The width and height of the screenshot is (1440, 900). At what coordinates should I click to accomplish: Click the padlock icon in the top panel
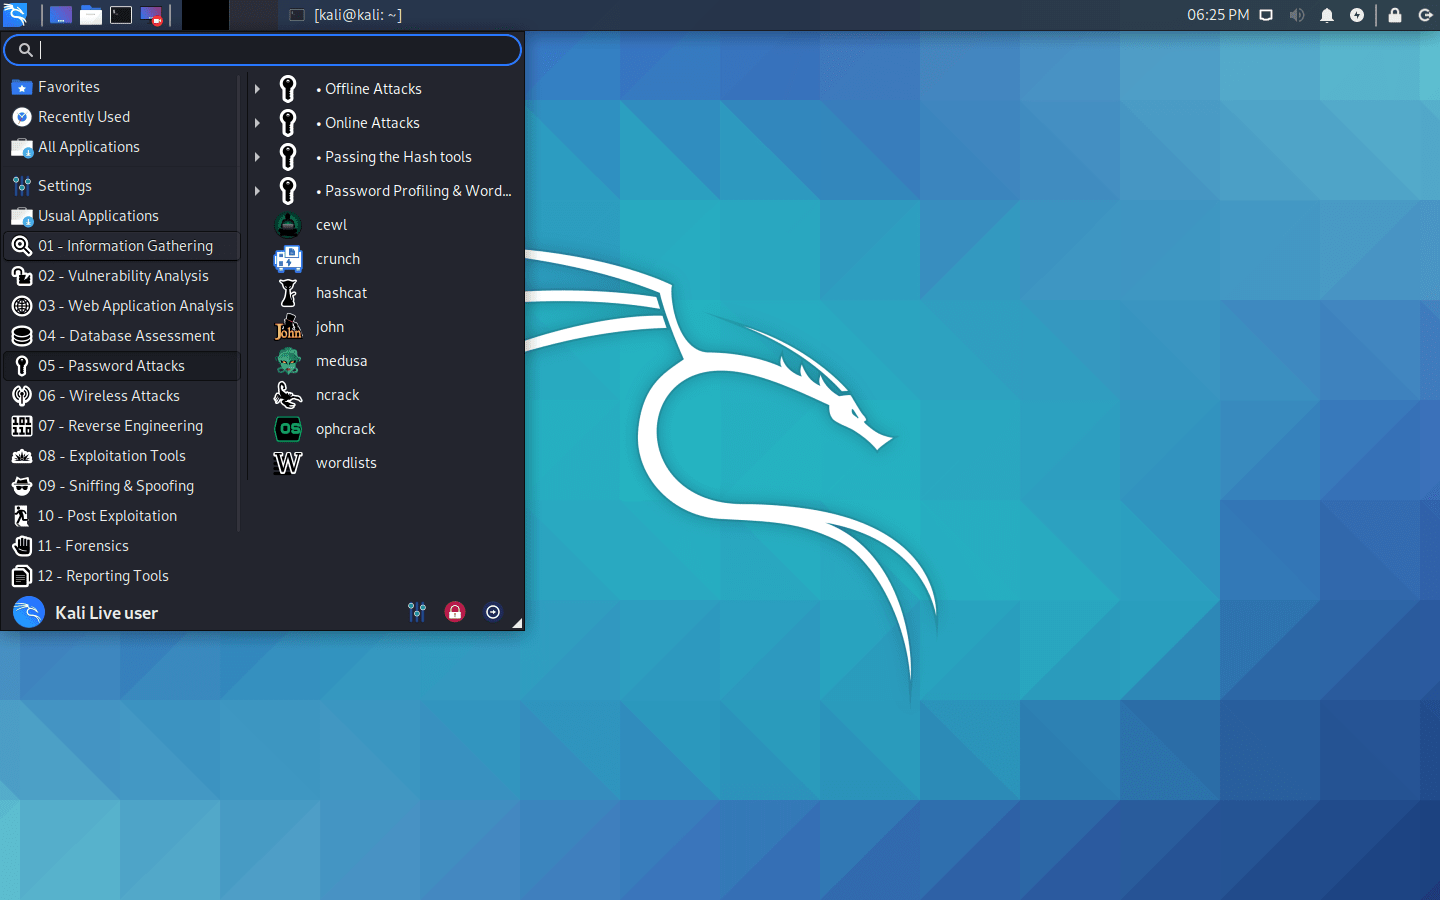pyautogui.click(x=1395, y=15)
